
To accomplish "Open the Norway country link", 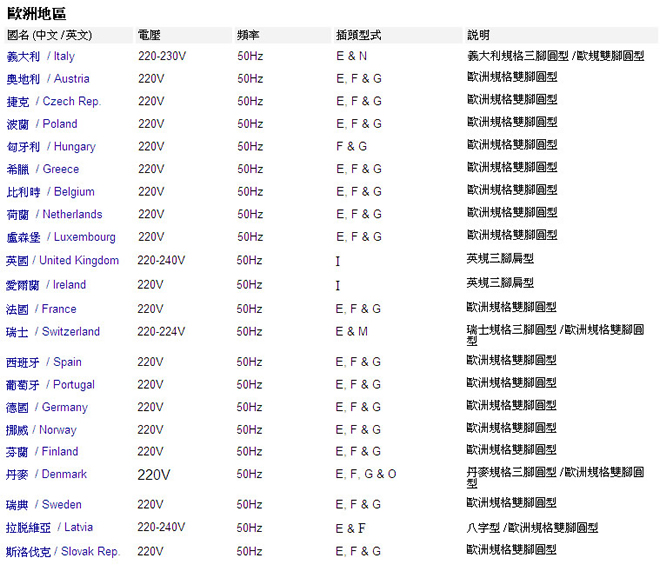I will click(x=41, y=430).
